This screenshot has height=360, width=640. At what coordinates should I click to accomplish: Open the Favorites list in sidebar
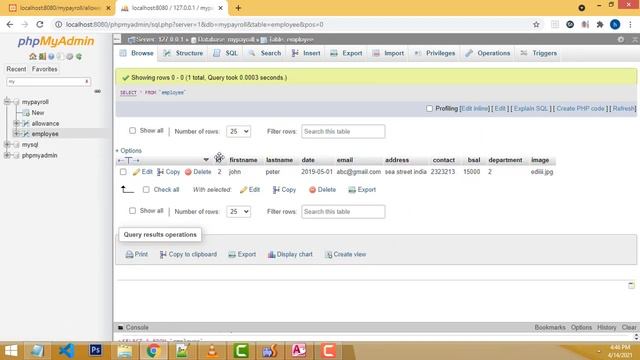tap(44, 69)
